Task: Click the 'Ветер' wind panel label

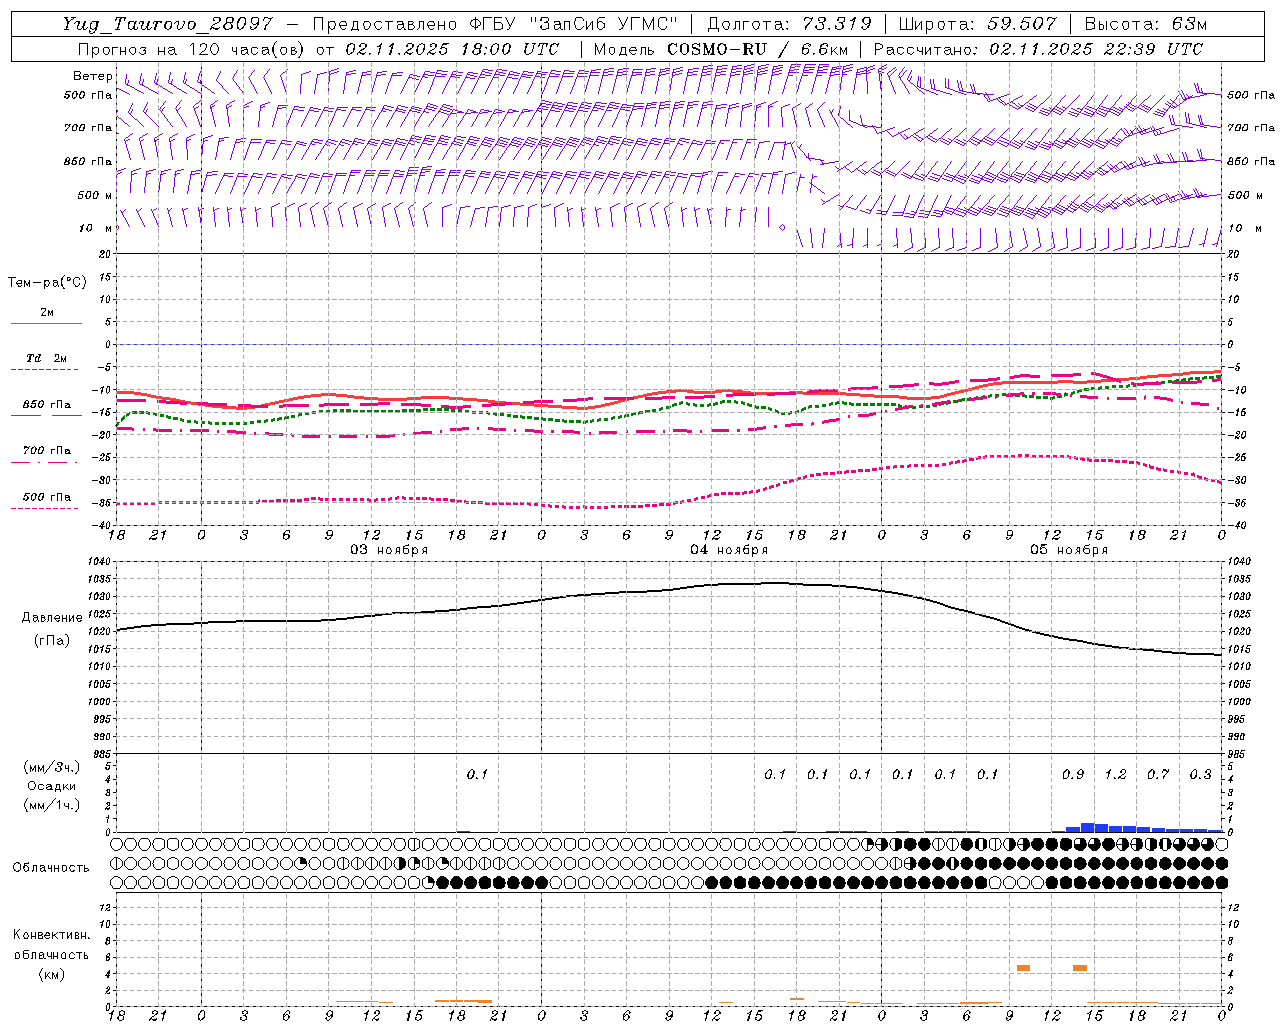Action: (93, 76)
